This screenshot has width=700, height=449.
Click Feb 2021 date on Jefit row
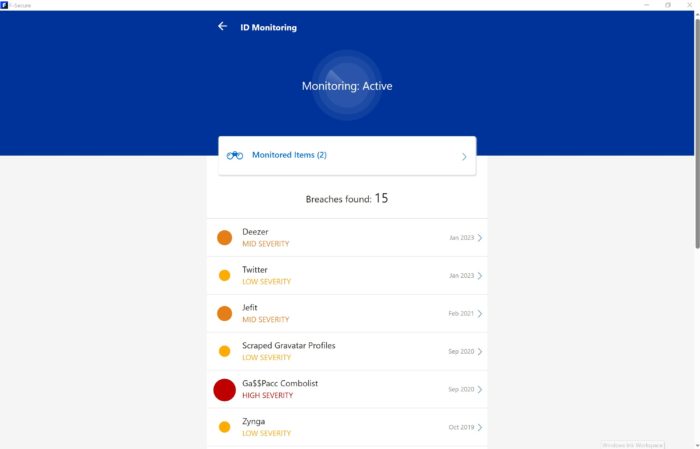coord(461,313)
